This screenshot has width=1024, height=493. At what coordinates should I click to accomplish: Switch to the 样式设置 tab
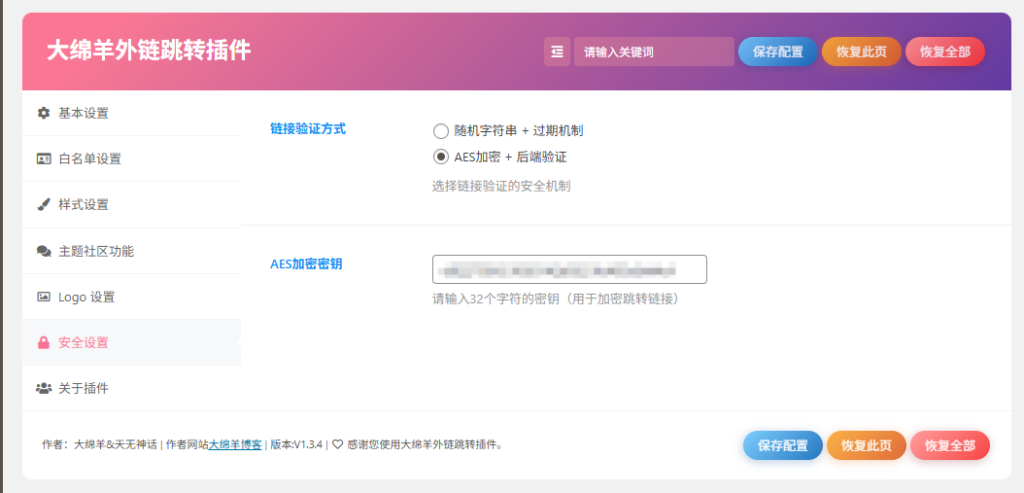[83, 205]
